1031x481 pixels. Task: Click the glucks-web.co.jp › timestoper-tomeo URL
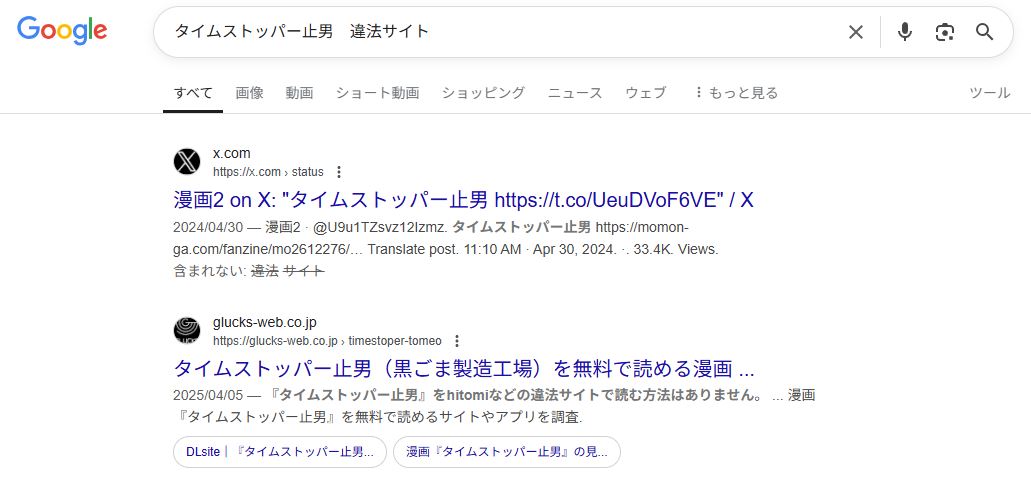click(x=327, y=341)
